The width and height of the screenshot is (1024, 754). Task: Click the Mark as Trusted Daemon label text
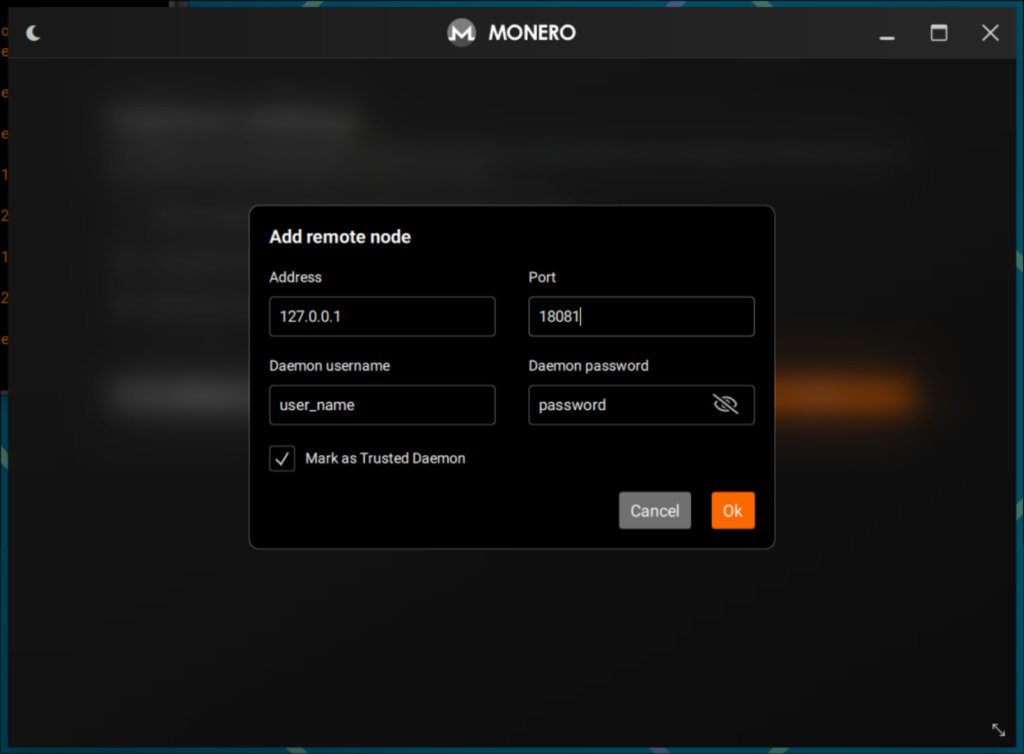pyautogui.click(x=385, y=458)
